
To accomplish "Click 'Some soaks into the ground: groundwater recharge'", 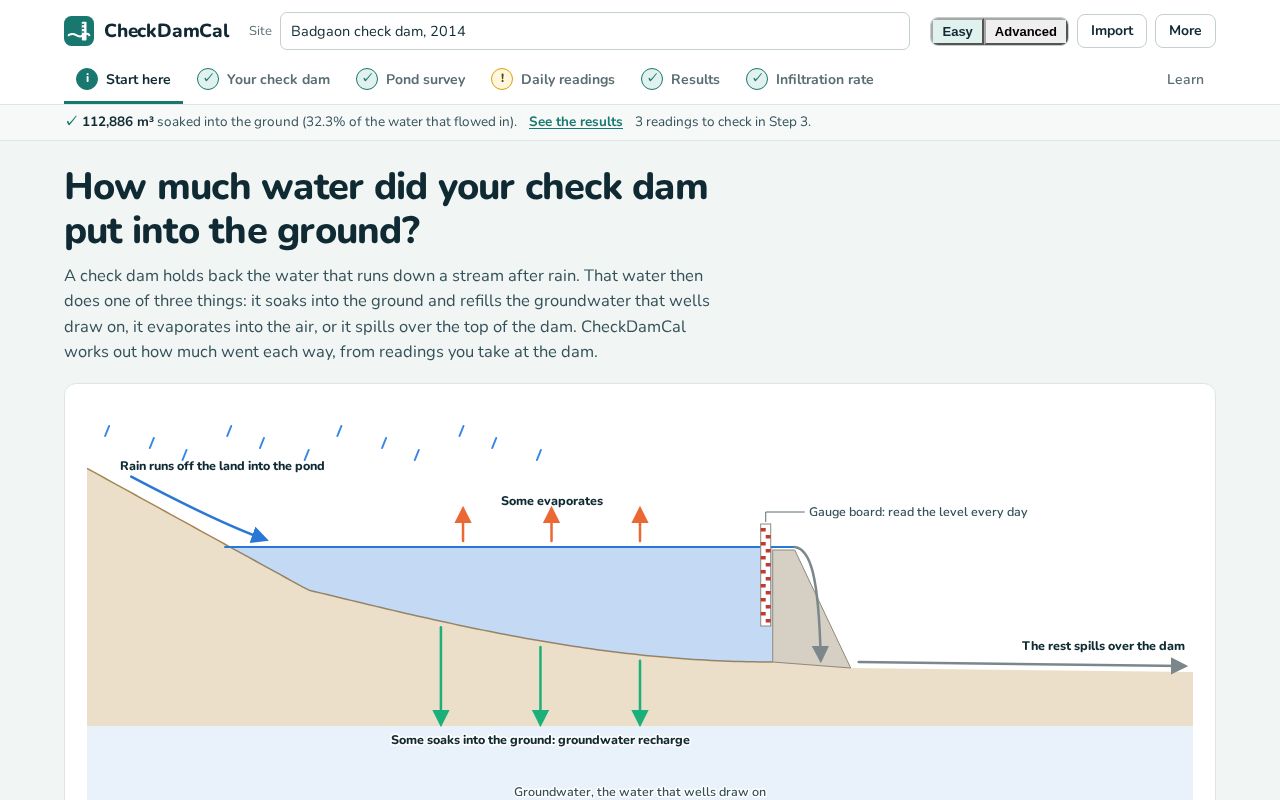I will tap(540, 740).
